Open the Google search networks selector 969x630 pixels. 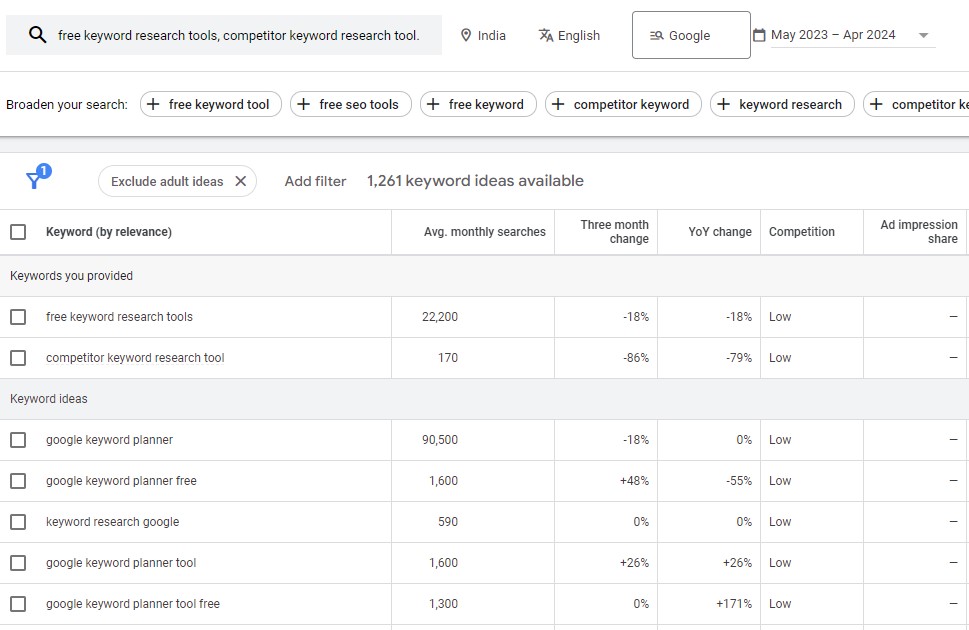[x=691, y=35]
